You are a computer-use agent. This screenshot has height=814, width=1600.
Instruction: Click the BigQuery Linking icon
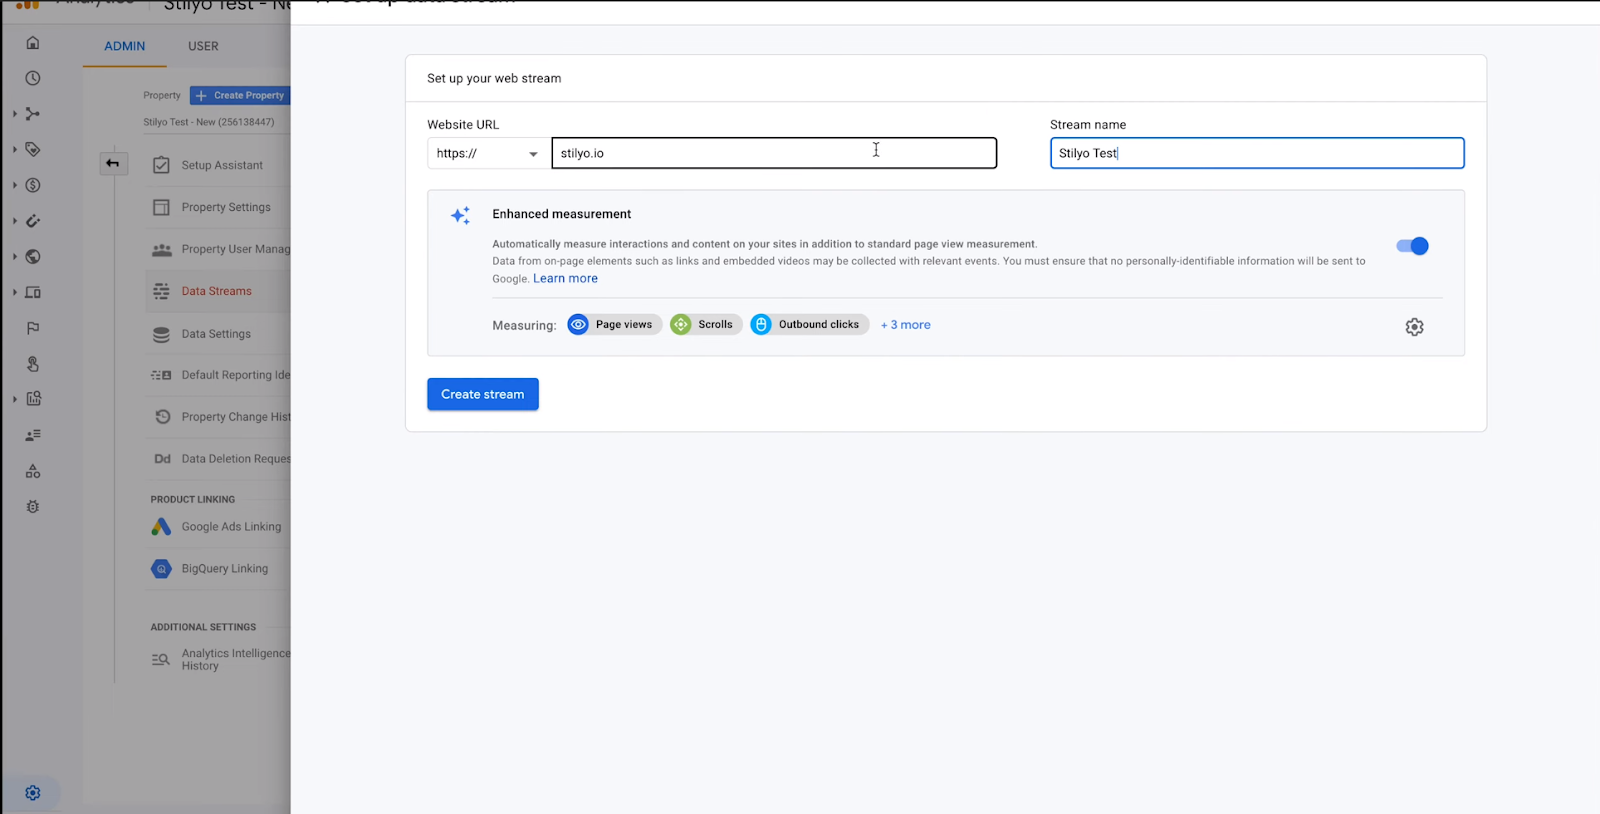(x=161, y=569)
